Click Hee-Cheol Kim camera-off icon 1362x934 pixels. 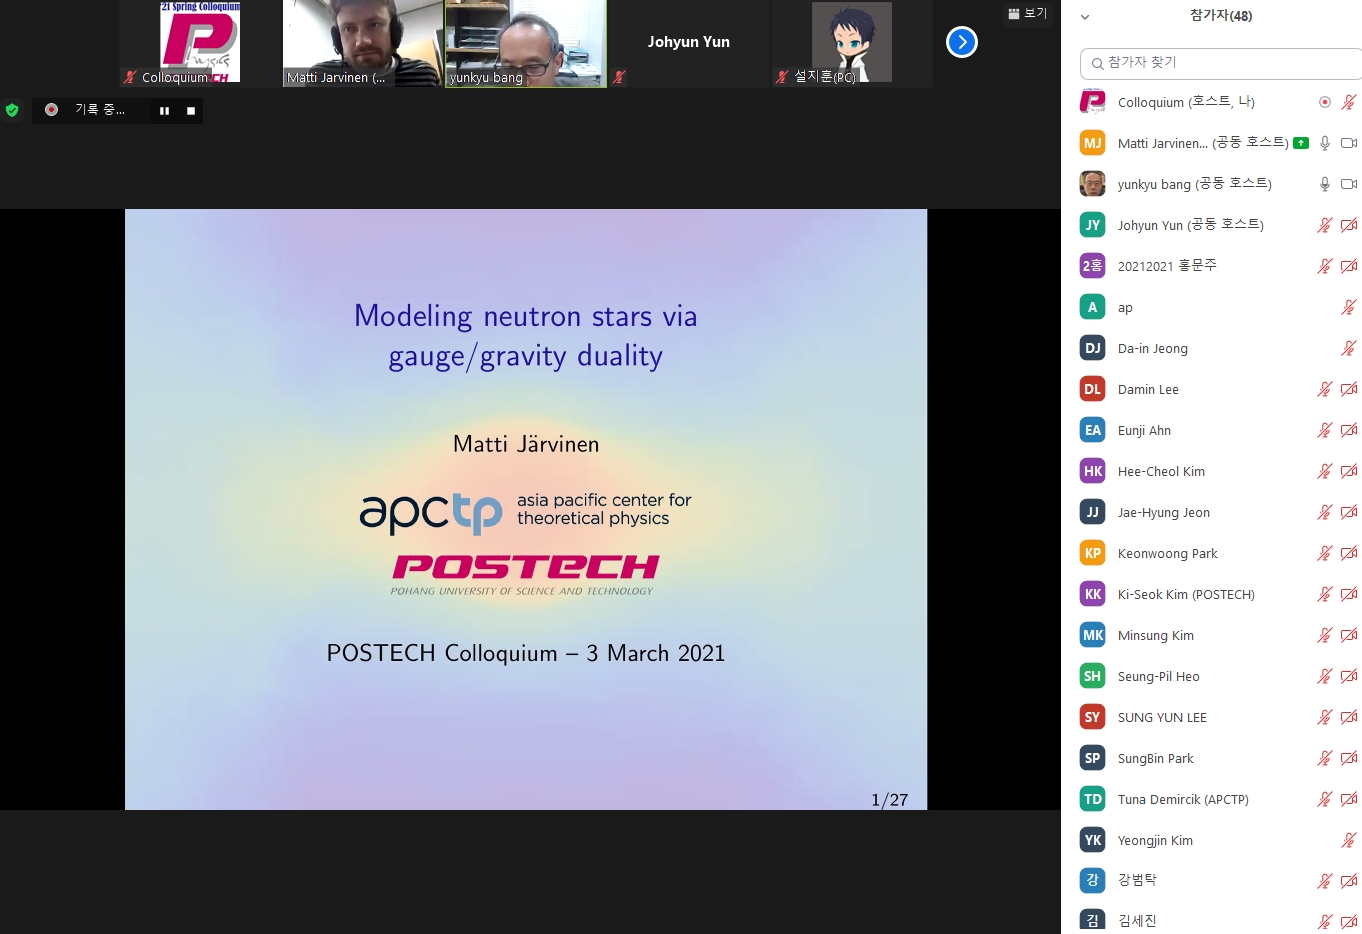click(1349, 471)
